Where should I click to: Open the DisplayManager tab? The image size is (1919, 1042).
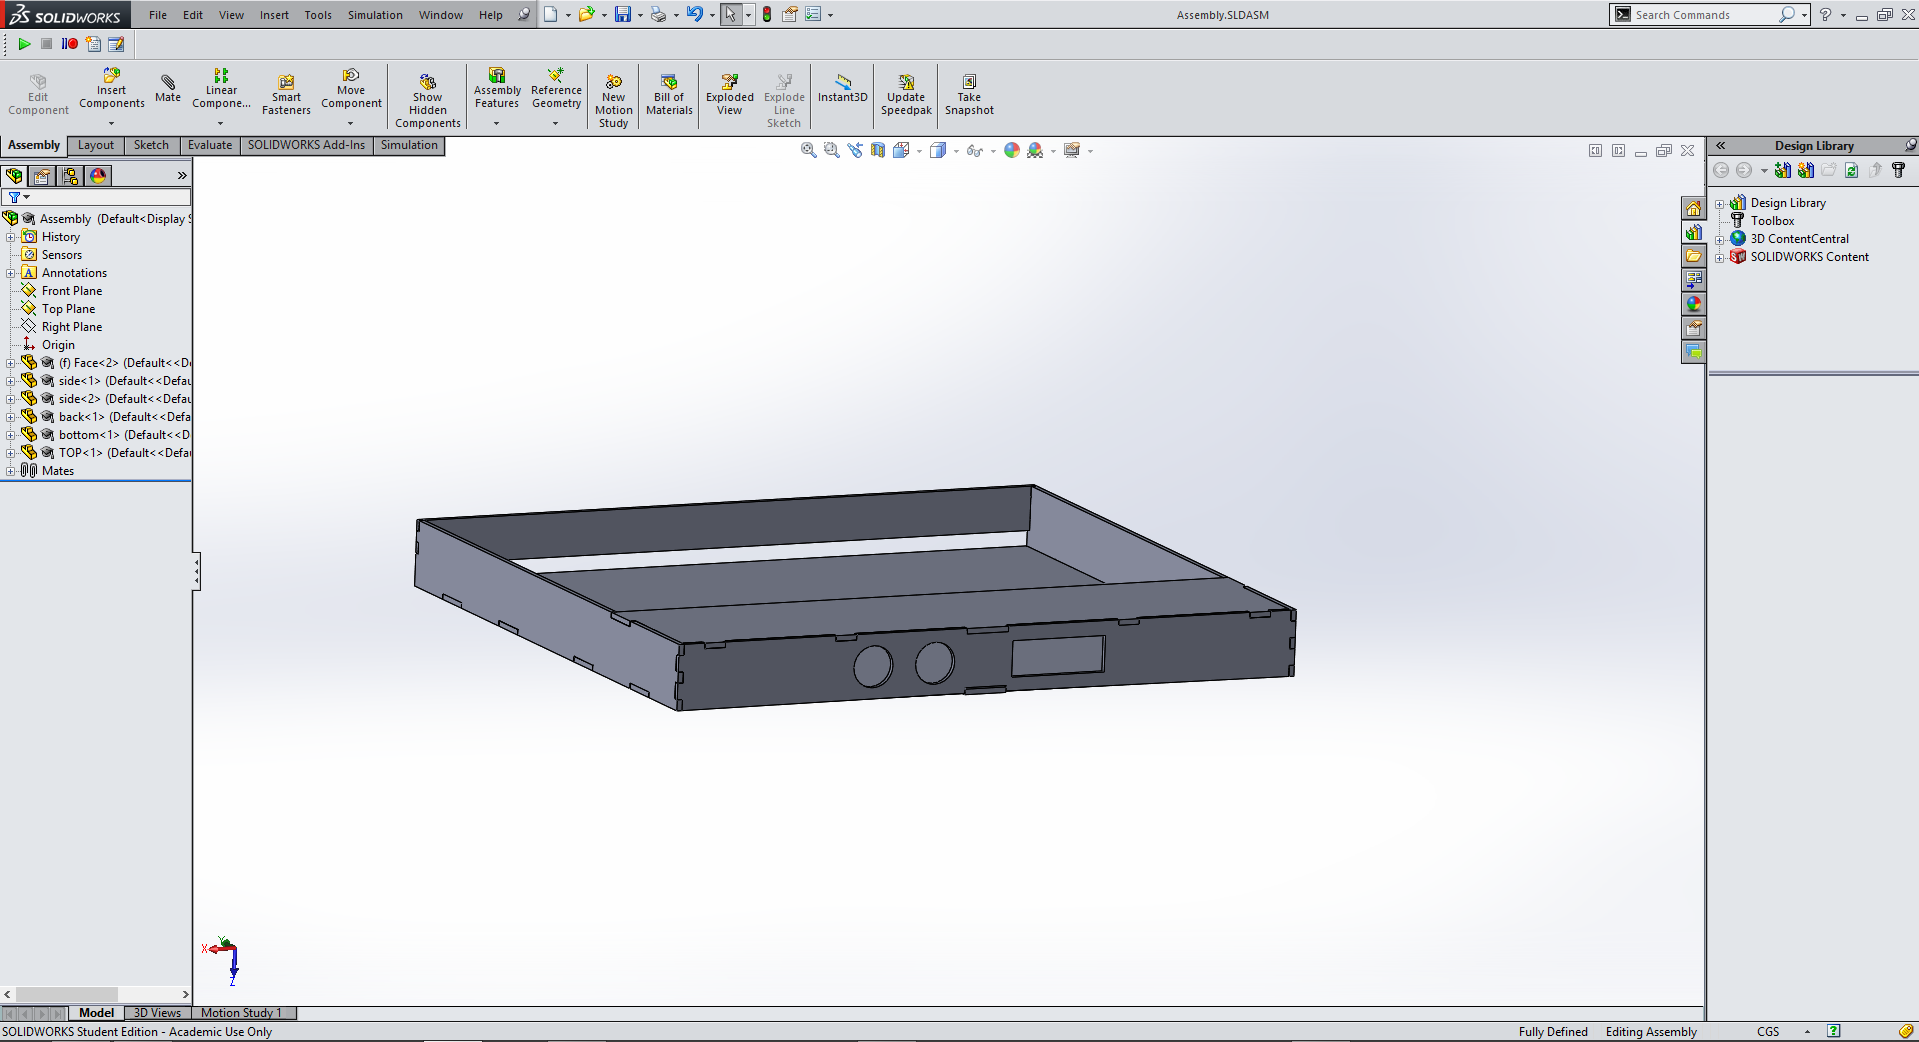[x=98, y=176]
